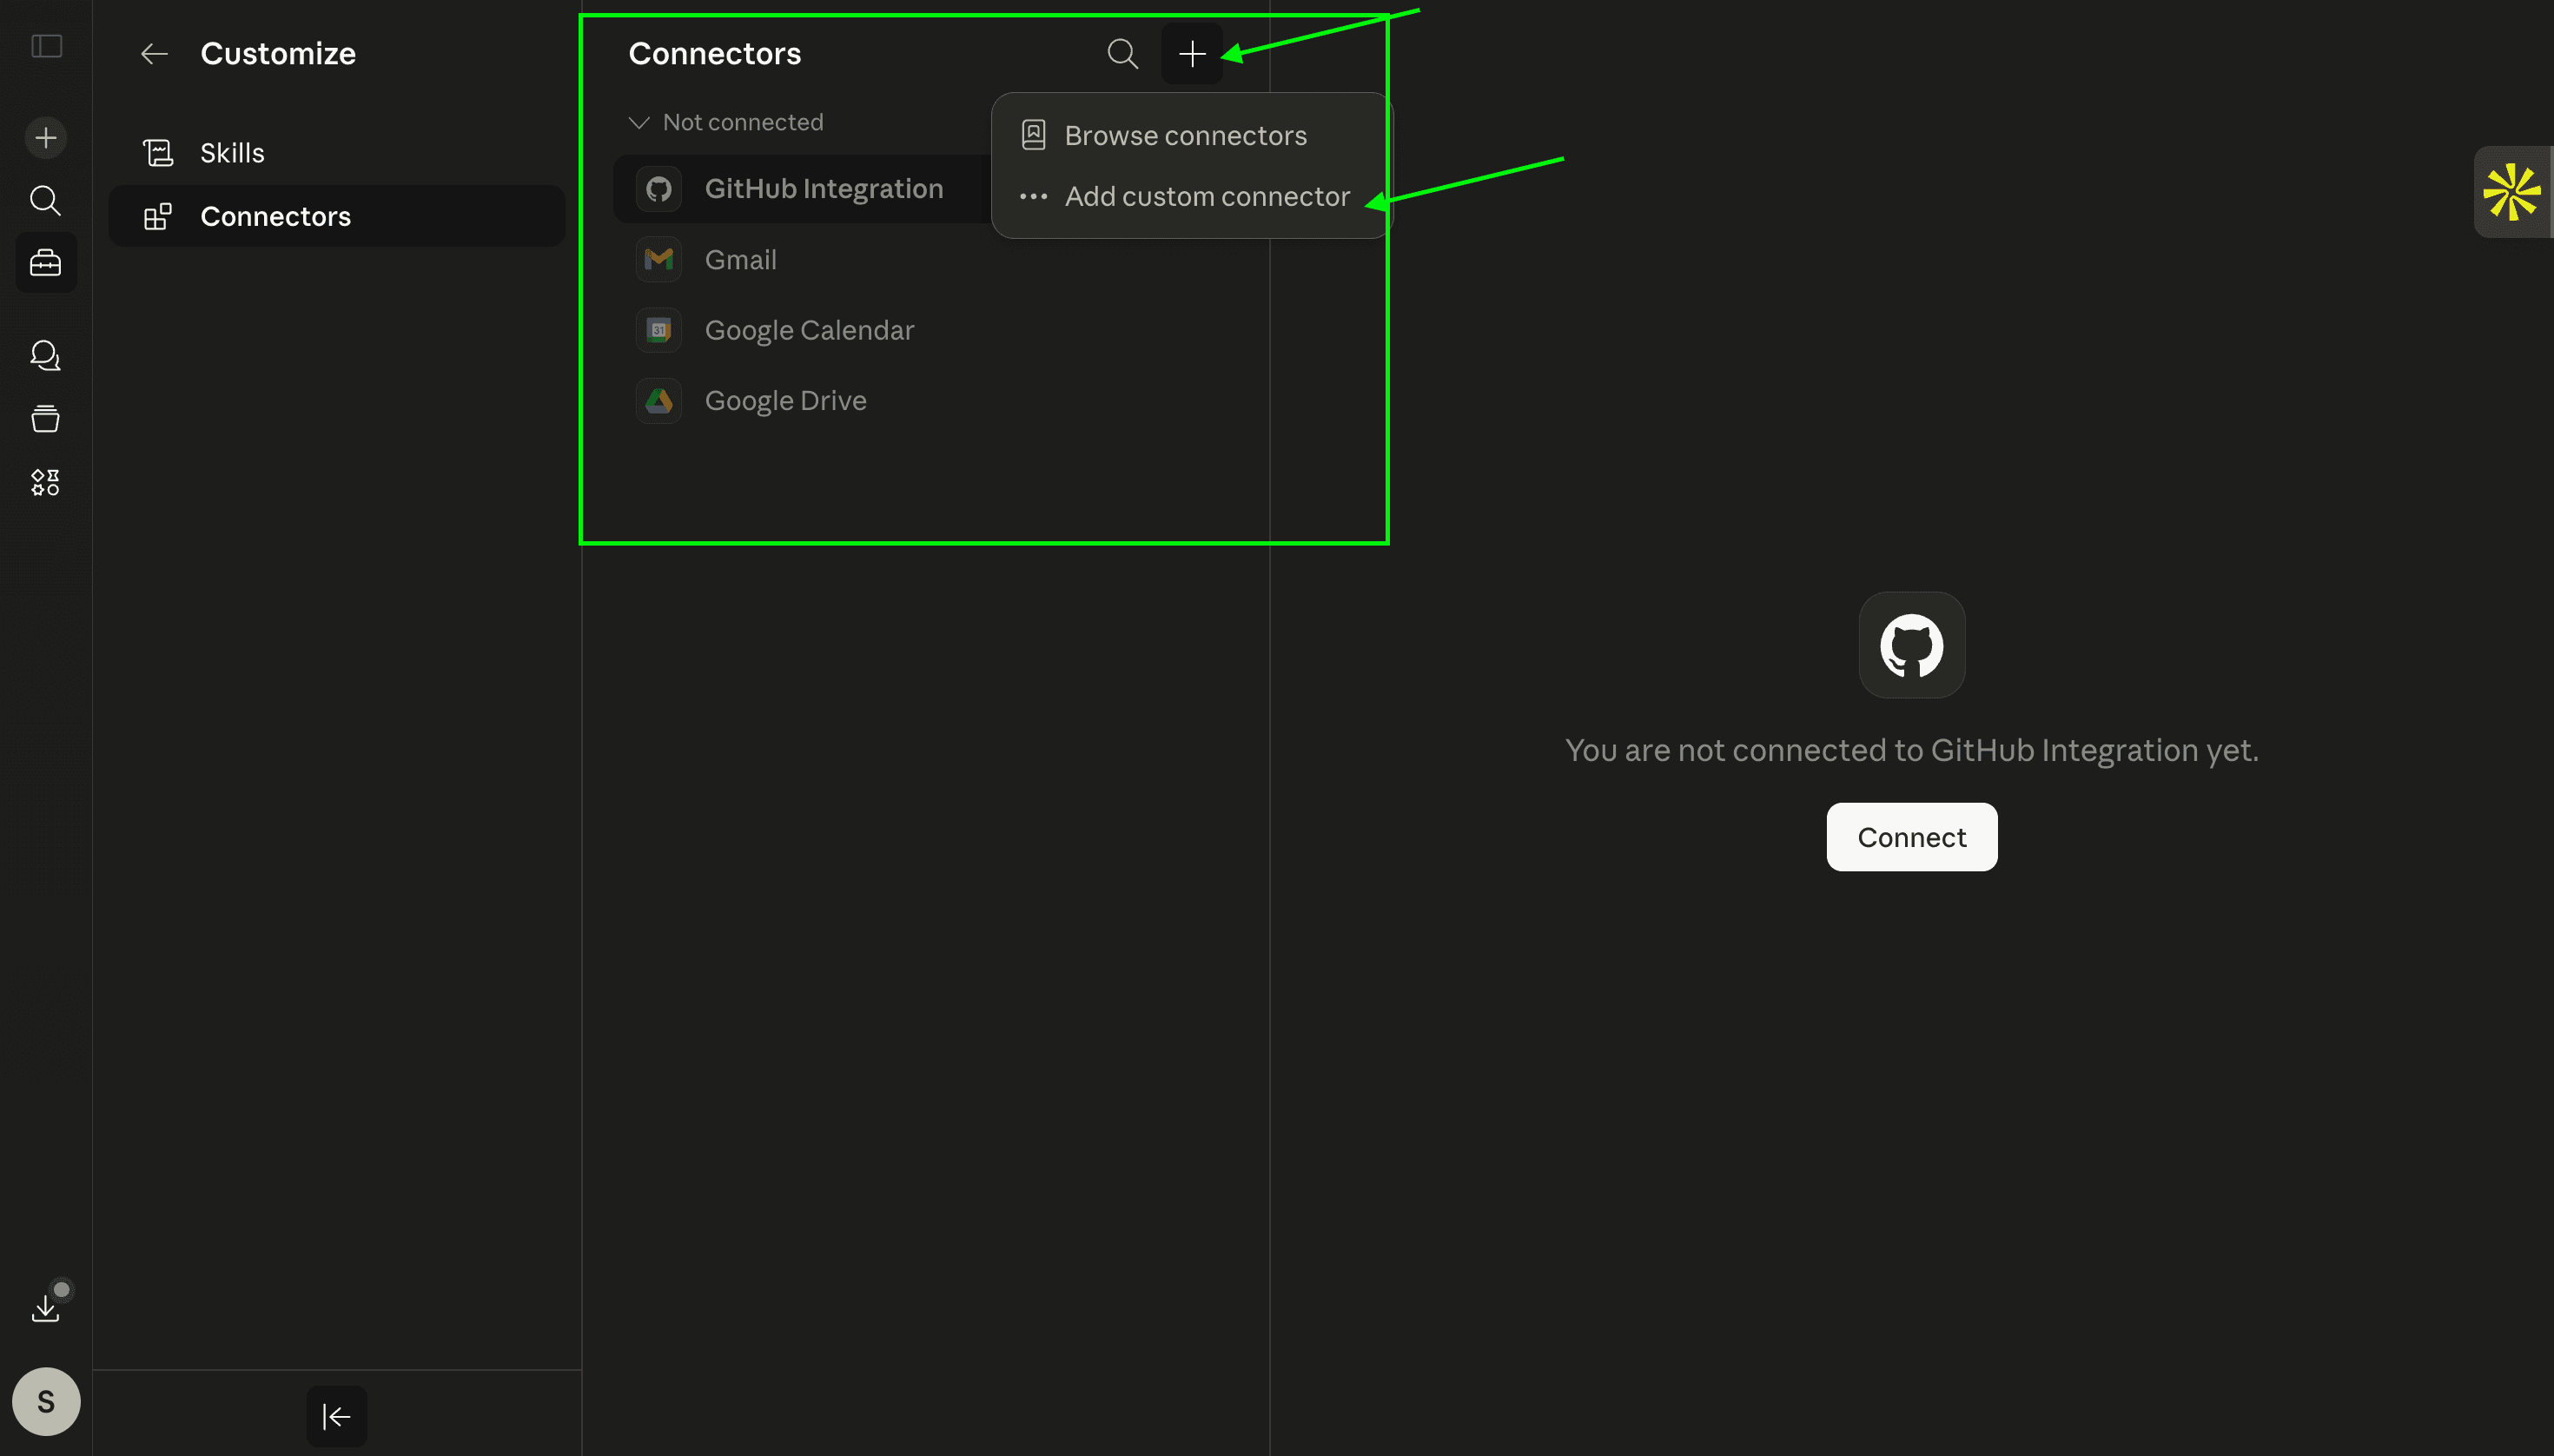Open the projects stack icon

tap(46, 418)
